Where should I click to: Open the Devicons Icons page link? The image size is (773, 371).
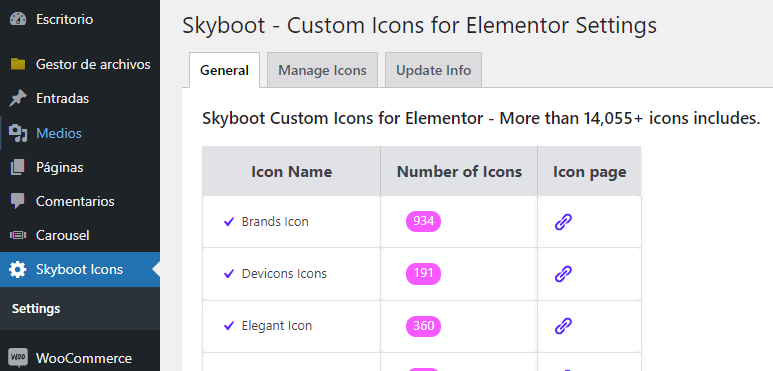[x=563, y=273]
